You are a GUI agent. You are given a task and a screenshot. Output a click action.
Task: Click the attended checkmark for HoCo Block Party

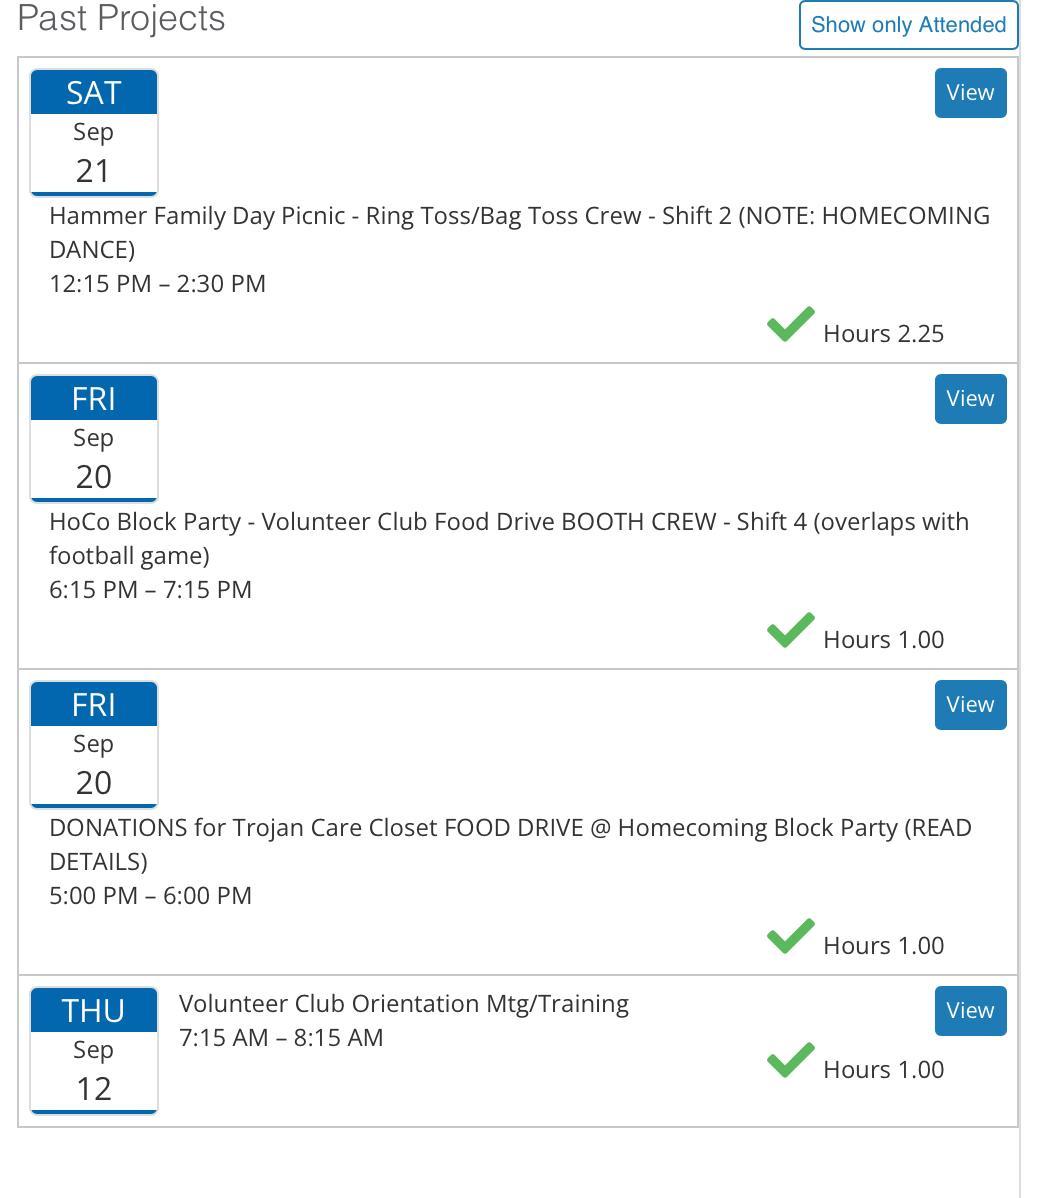point(790,631)
